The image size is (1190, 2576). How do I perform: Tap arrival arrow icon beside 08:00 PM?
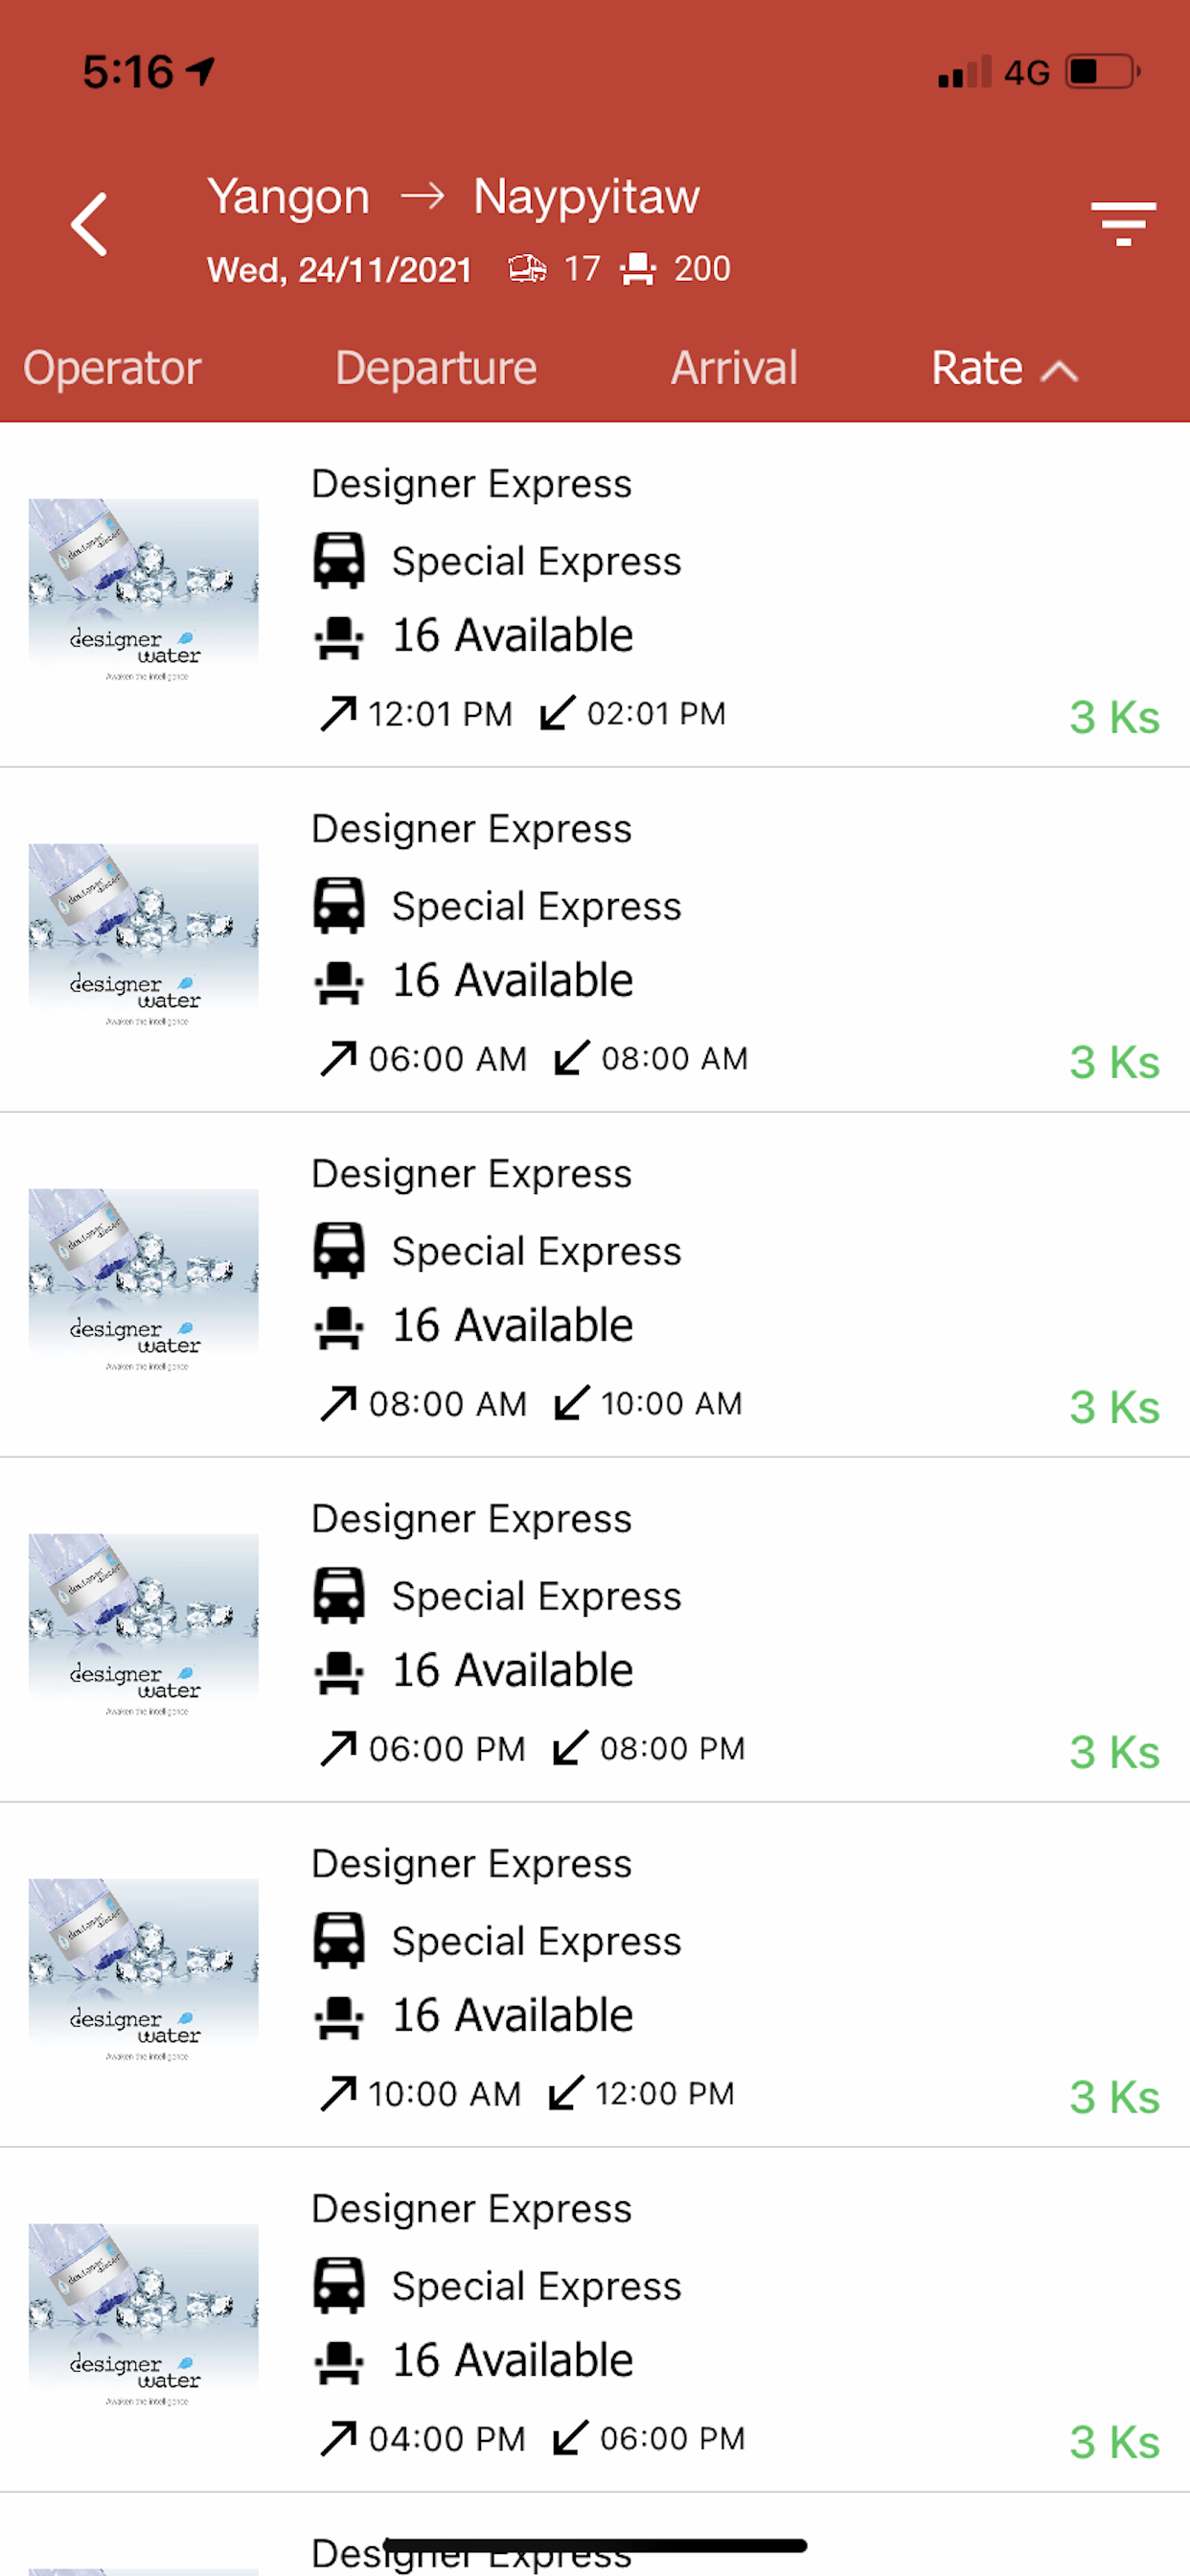coord(571,1748)
